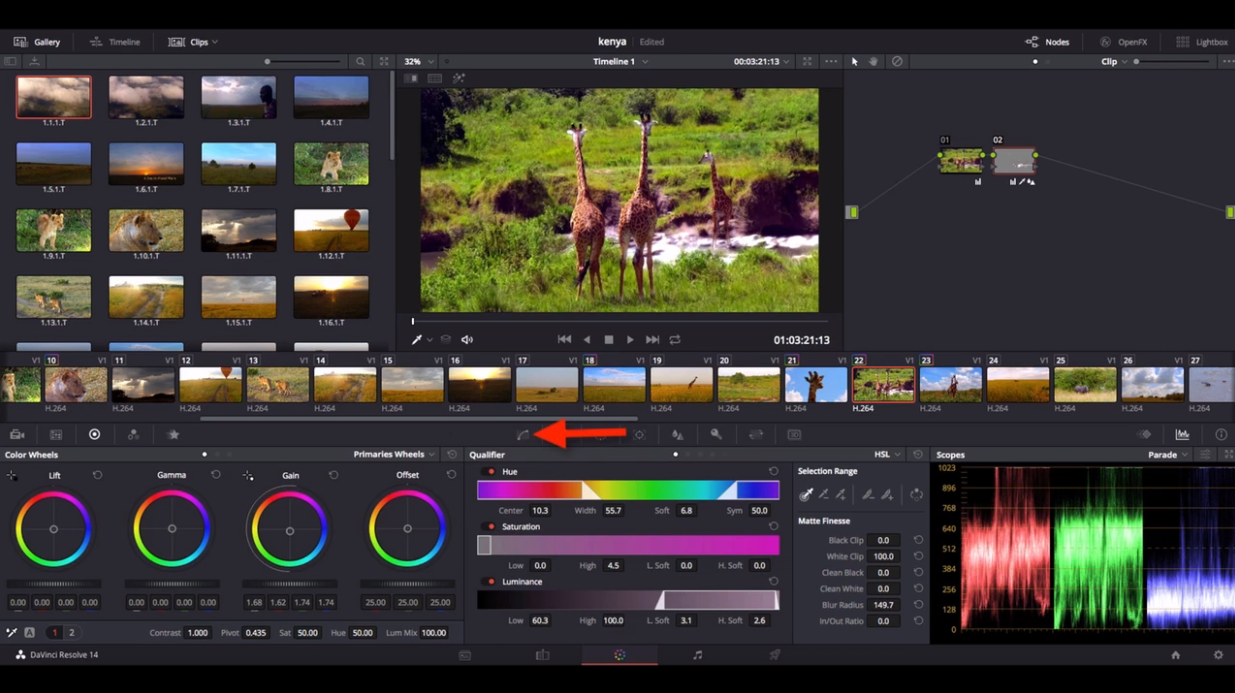Open the Blur palette icon

click(x=677, y=435)
